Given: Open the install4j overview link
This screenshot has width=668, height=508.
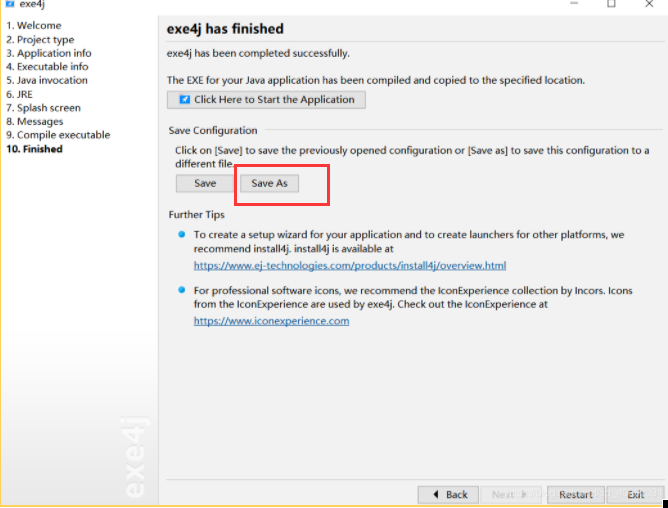Looking at the screenshot, I should click(350, 266).
